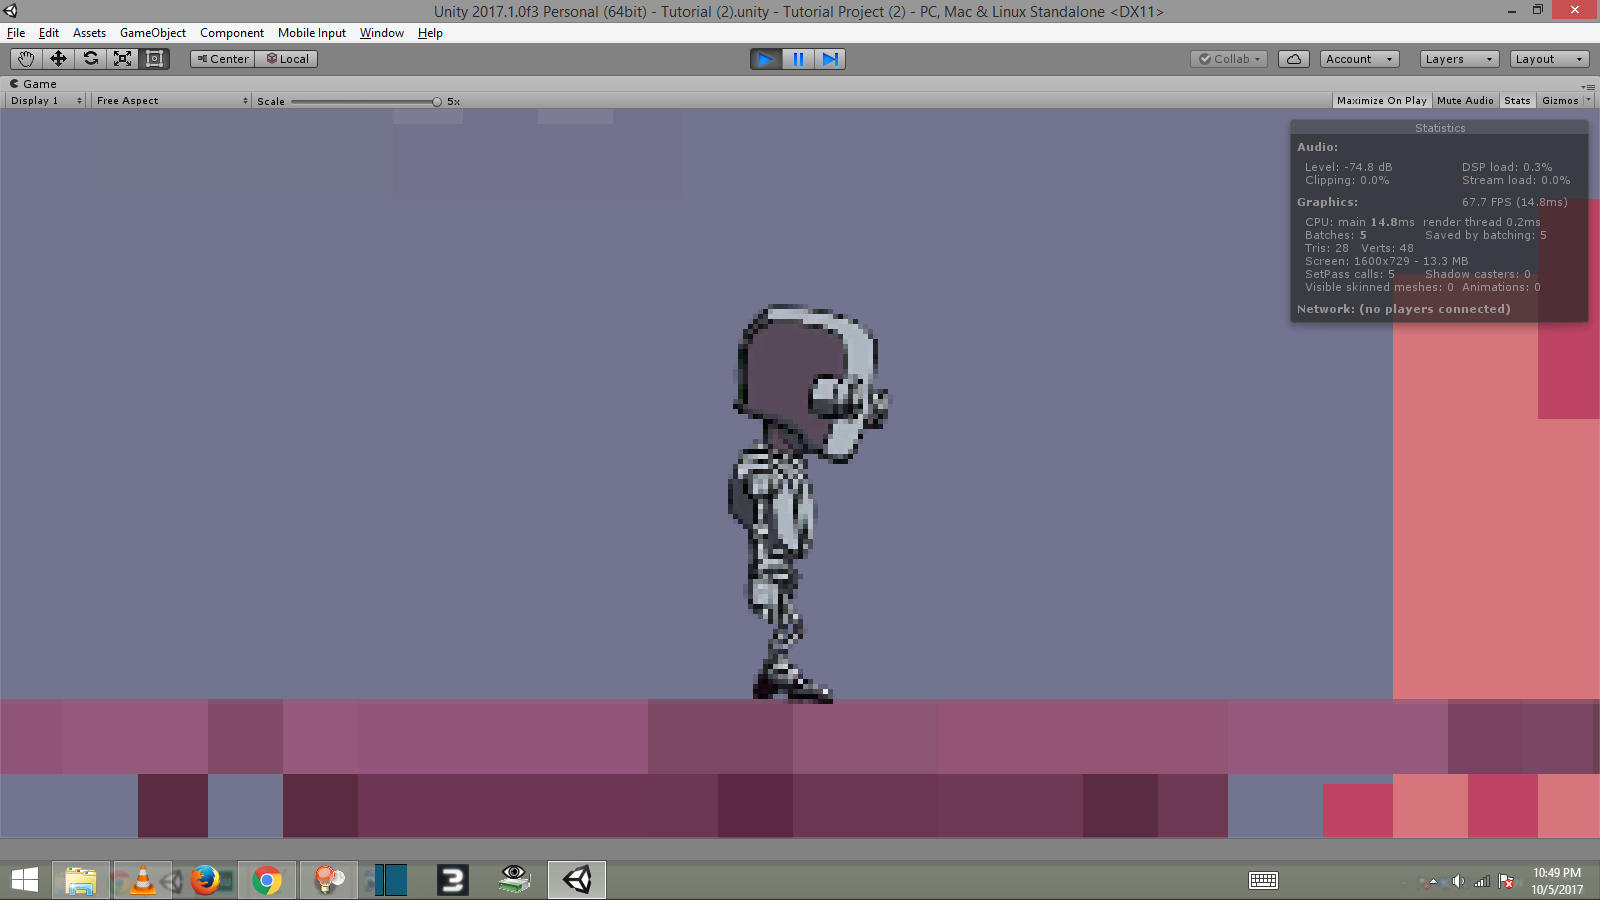Open the lightbulb app on the taskbar
The height and width of the screenshot is (900, 1600).
(x=329, y=880)
